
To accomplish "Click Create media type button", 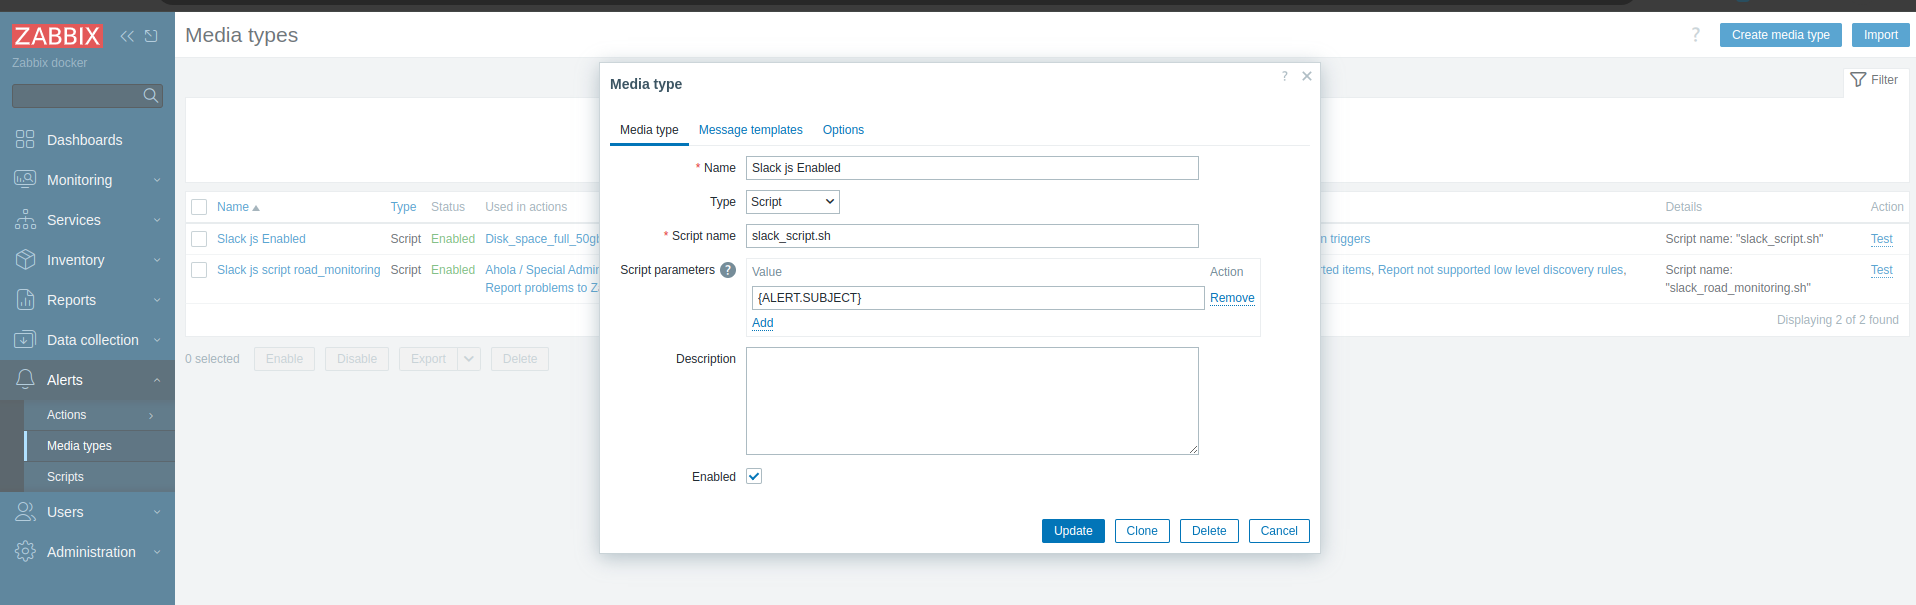I will click(1781, 35).
